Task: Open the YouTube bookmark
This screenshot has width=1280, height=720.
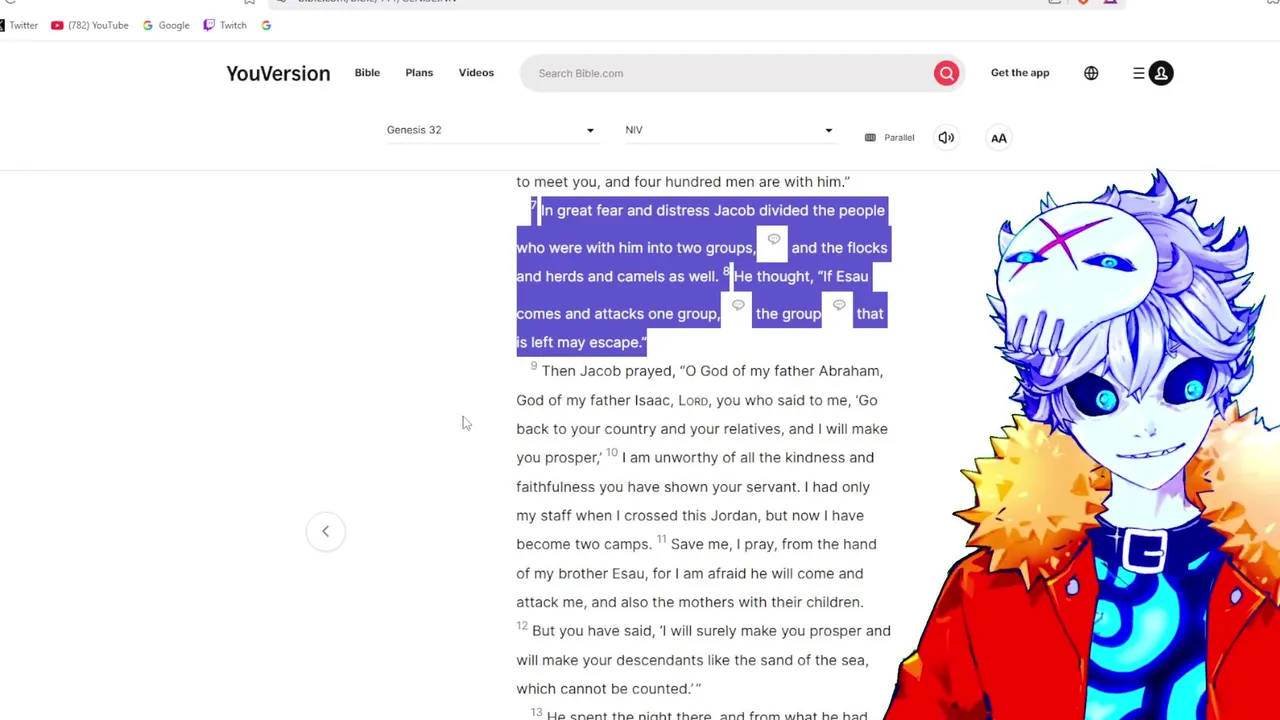Action: point(90,25)
